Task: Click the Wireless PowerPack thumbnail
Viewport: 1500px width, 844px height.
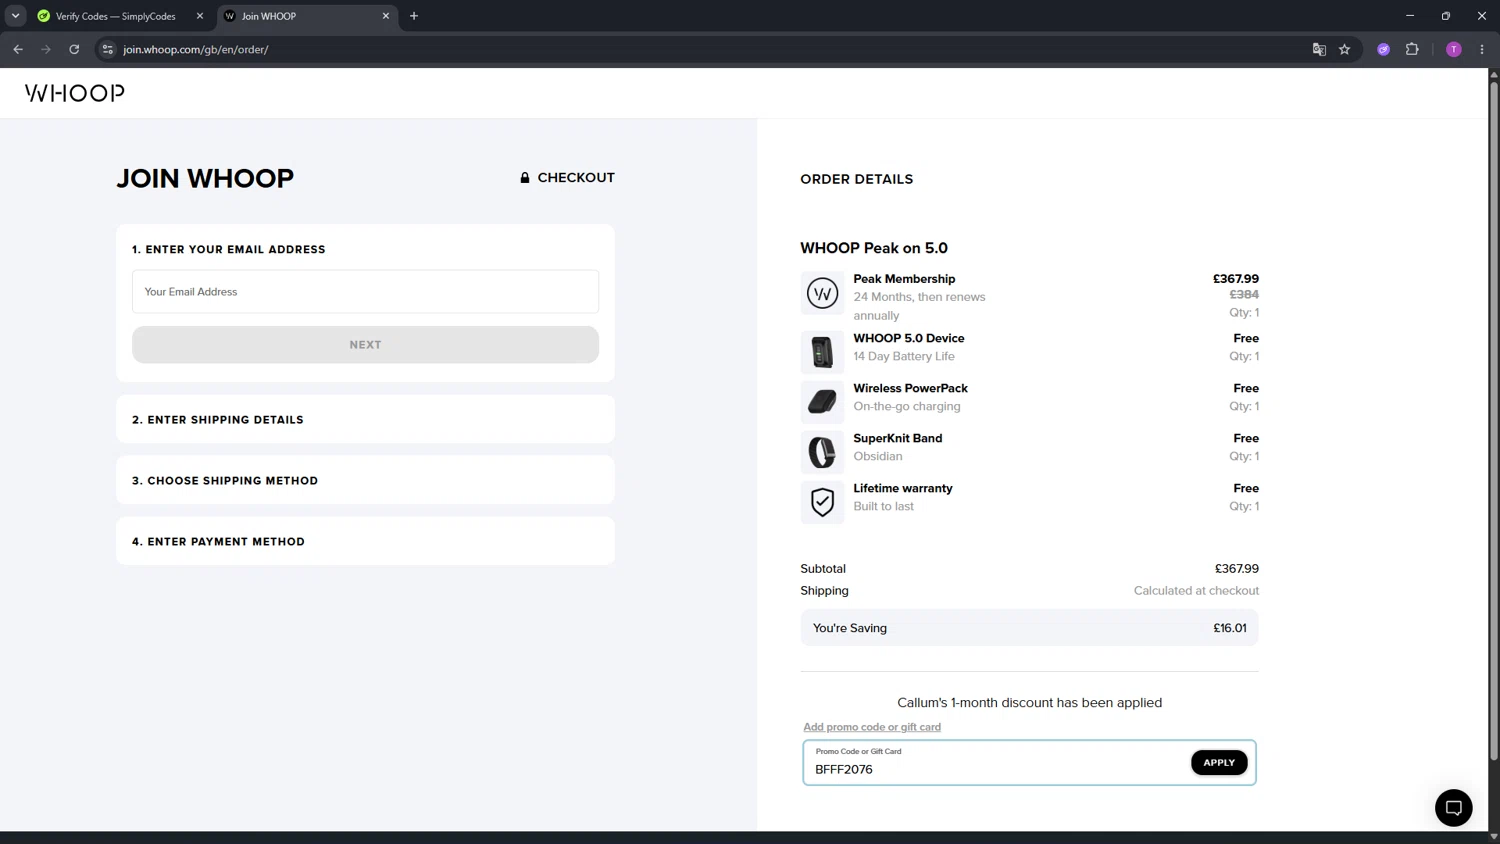Action: click(822, 402)
